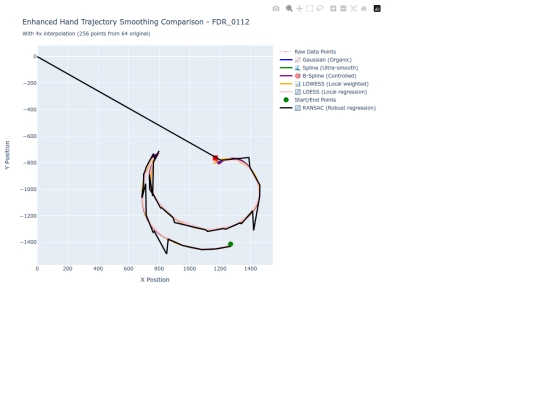
Task: Click the Autoscale axes icon
Action: click(x=353, y=9)
